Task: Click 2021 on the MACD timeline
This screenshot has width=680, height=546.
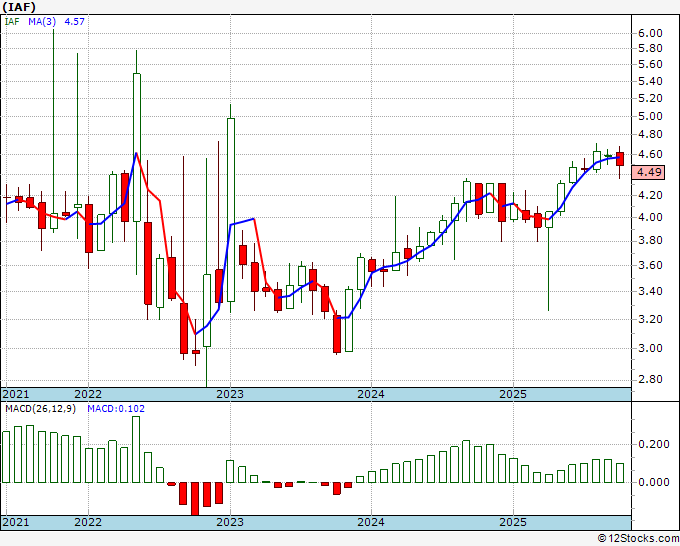Action: 16,522
